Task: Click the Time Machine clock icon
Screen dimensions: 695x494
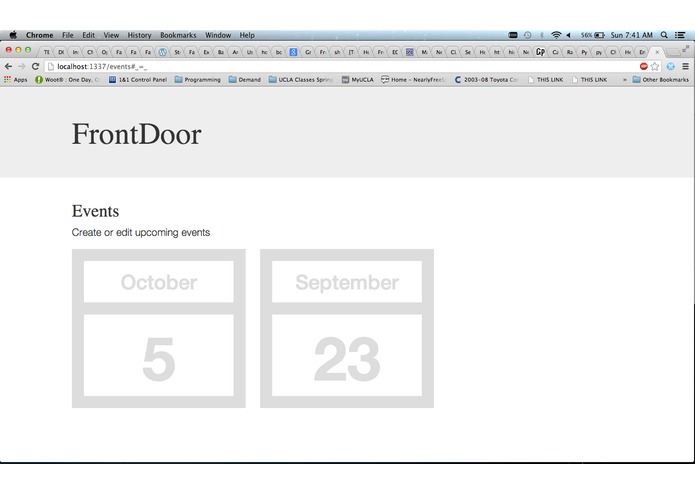Action: click(527, 35)
